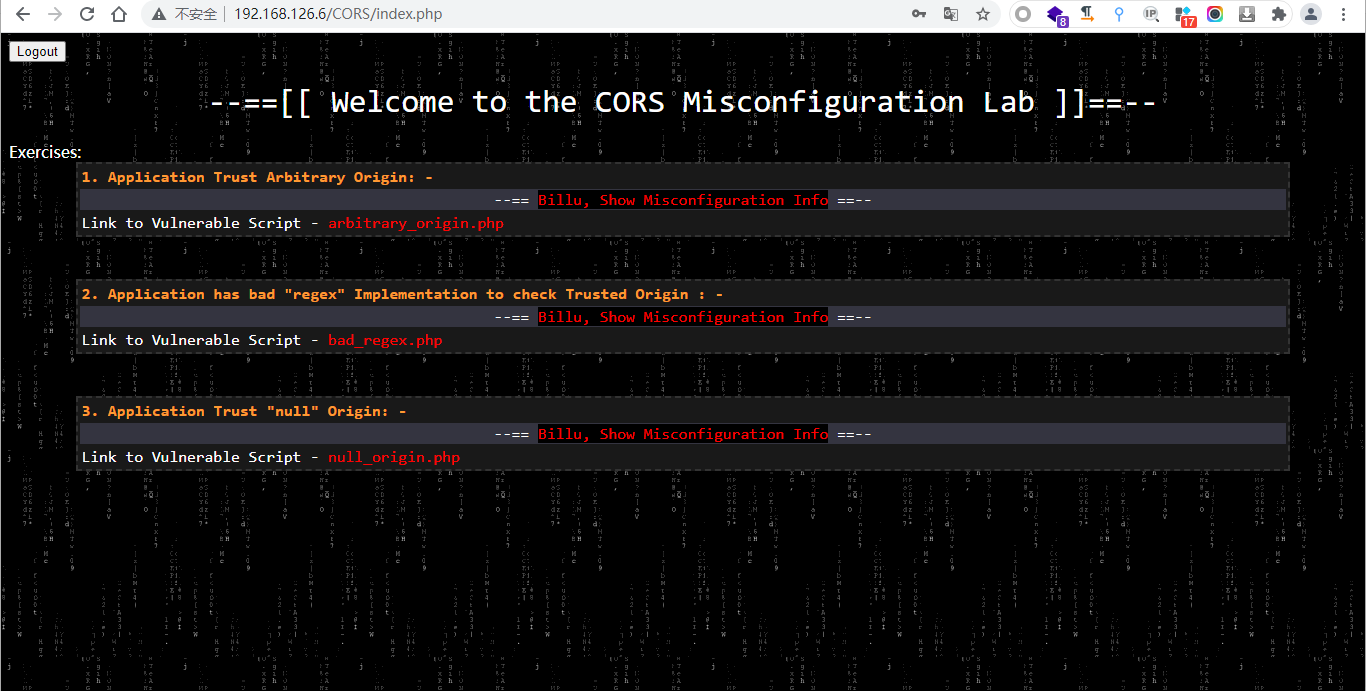Image resolution: width=1366 pixels, height=691 pixels.
Task: Reload the current page
Action: click(87, 14)
